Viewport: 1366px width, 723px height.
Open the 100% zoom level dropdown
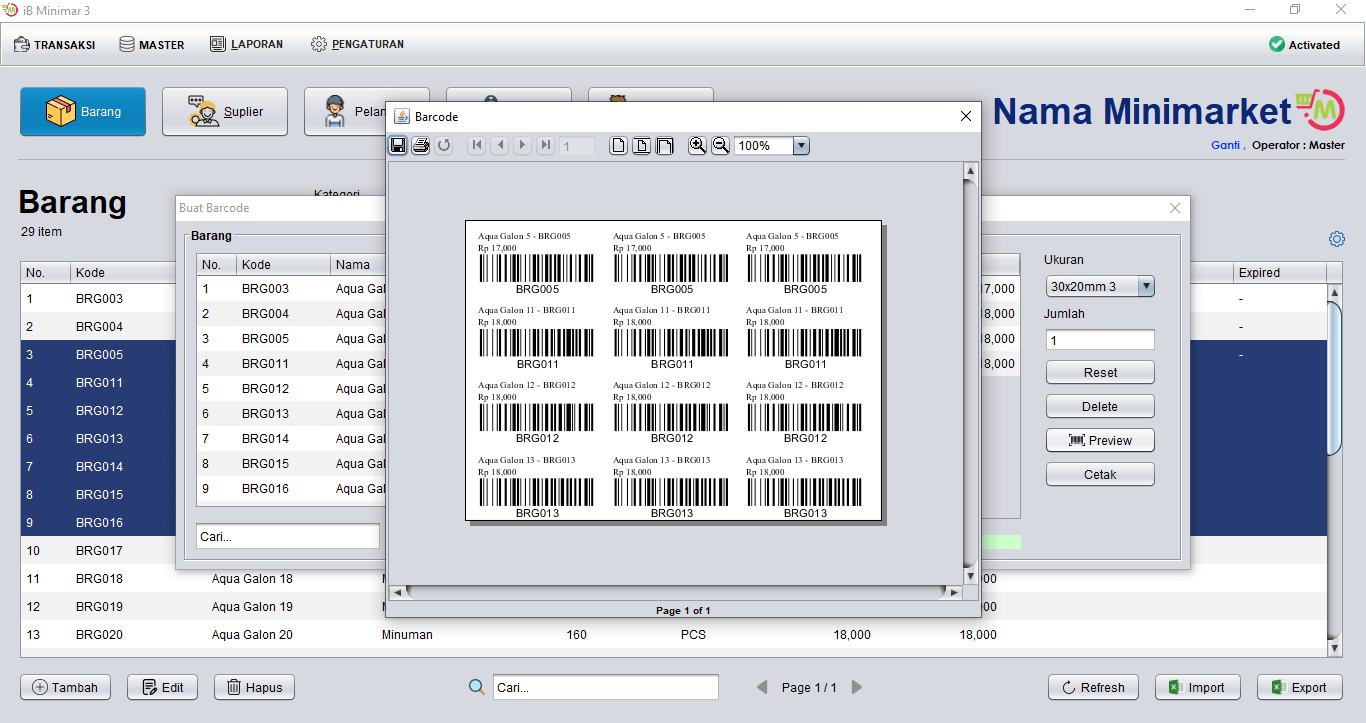(800, 145)
